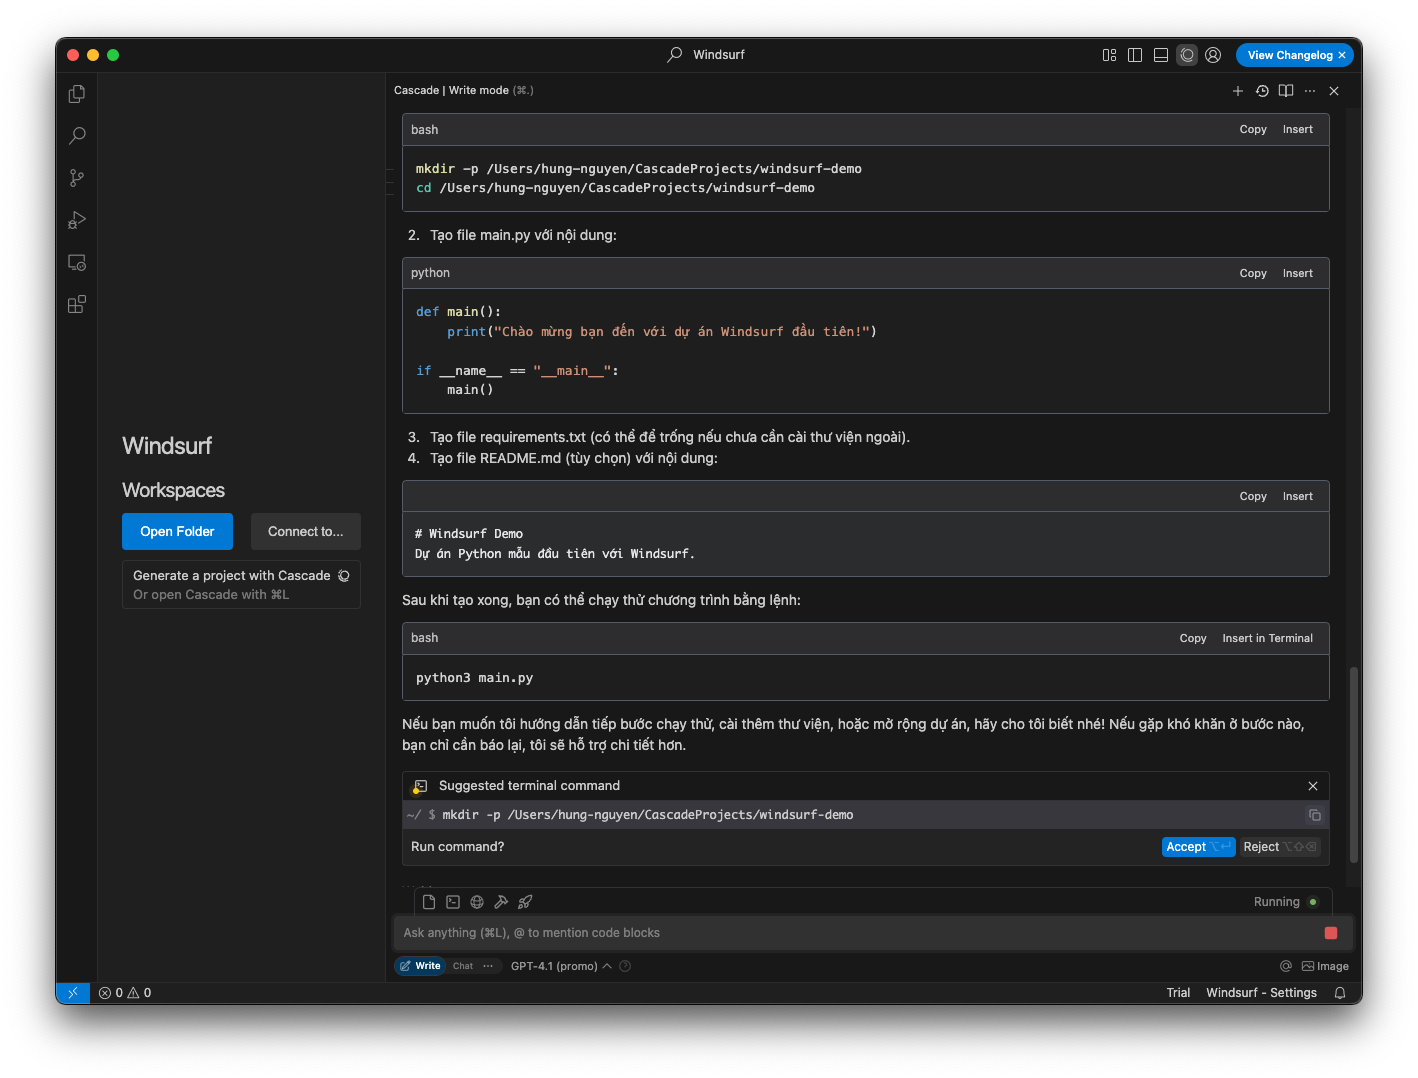This screenshot has height=1078, width=1418.
Task: Copy the mkdir bash code block
Action: tap(1253, 130)
